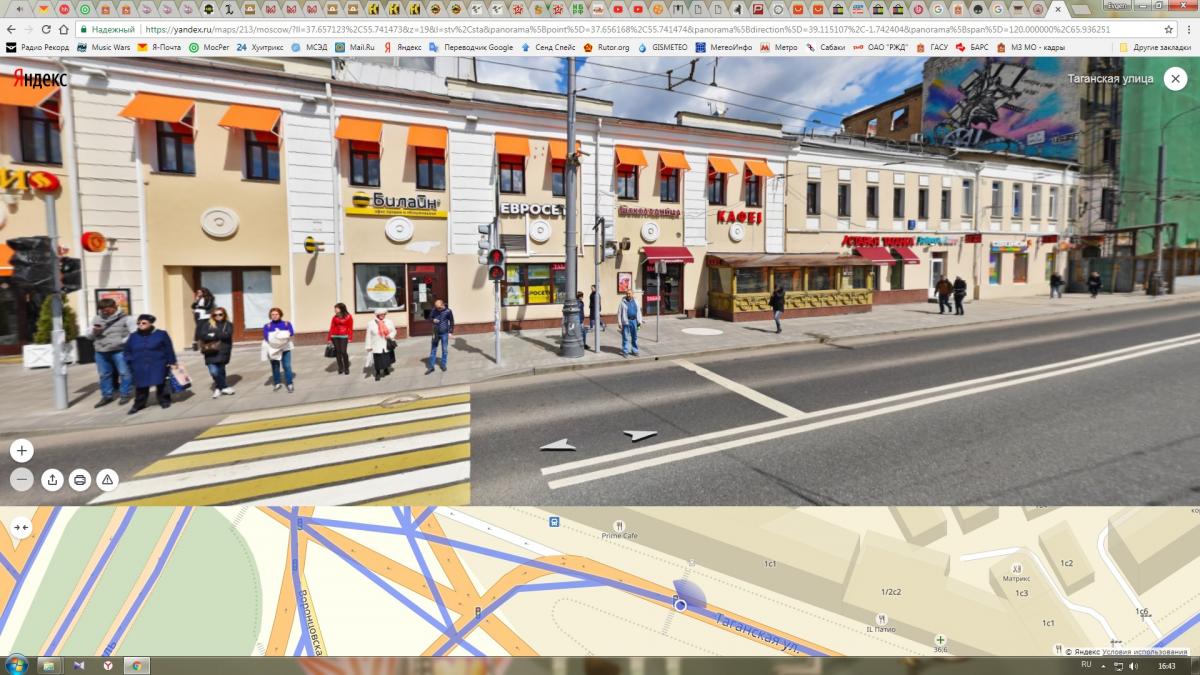Open the share panorama button
Viewport: 1200px width, 675px height.
pyautogui.click(x=52, y=480)
